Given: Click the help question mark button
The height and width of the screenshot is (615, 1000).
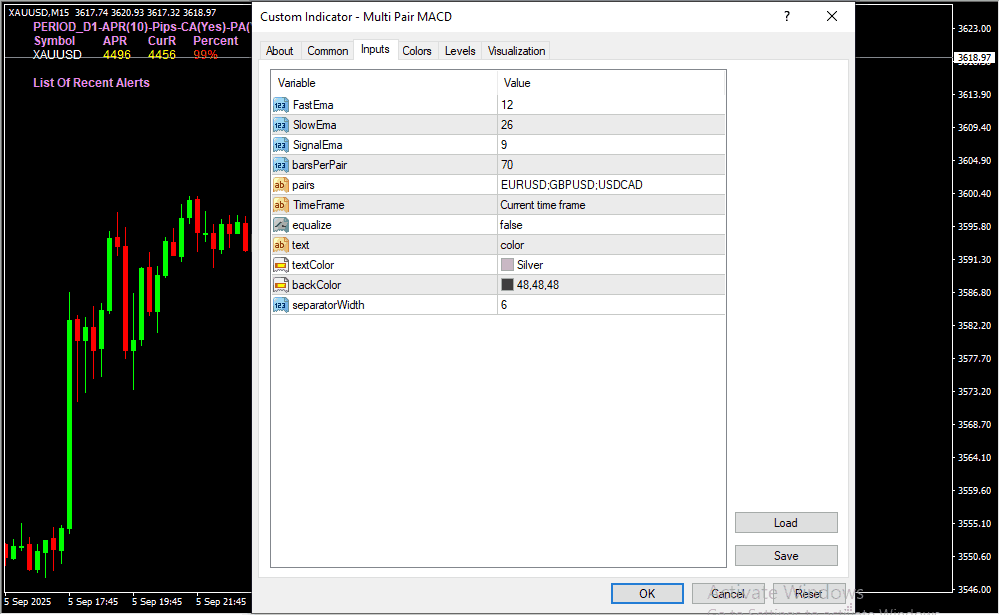Looking at the screenshot, I should click(x=786, y=17).
